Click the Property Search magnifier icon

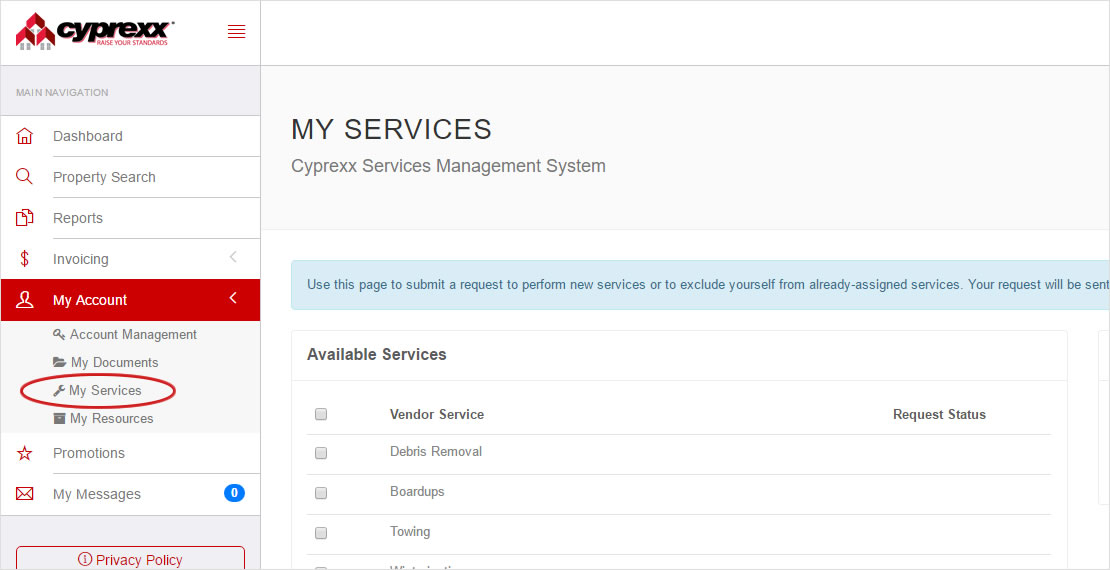tap(25, 177)
